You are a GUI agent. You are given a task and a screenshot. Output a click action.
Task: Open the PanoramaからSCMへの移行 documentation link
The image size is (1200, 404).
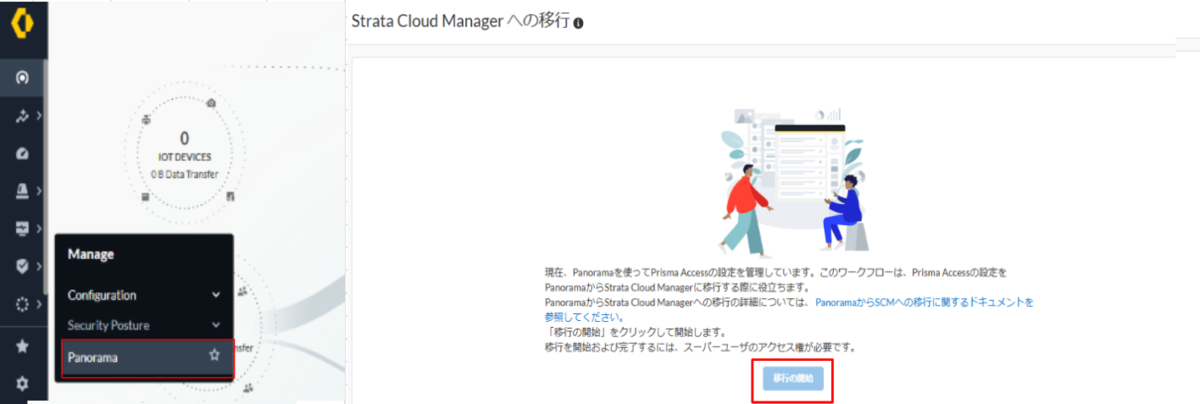[x=924, y=301]
